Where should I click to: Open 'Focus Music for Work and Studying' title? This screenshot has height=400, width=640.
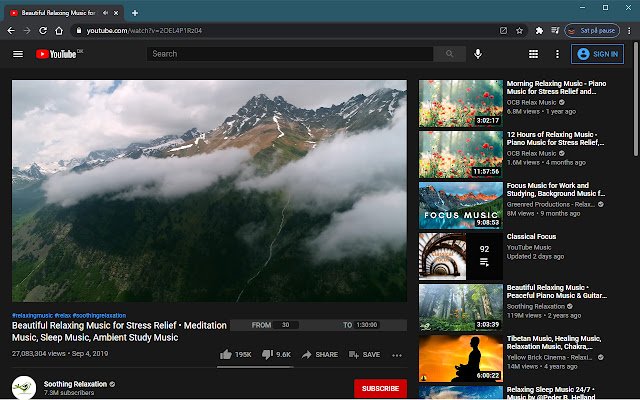[x=556, y=189]
